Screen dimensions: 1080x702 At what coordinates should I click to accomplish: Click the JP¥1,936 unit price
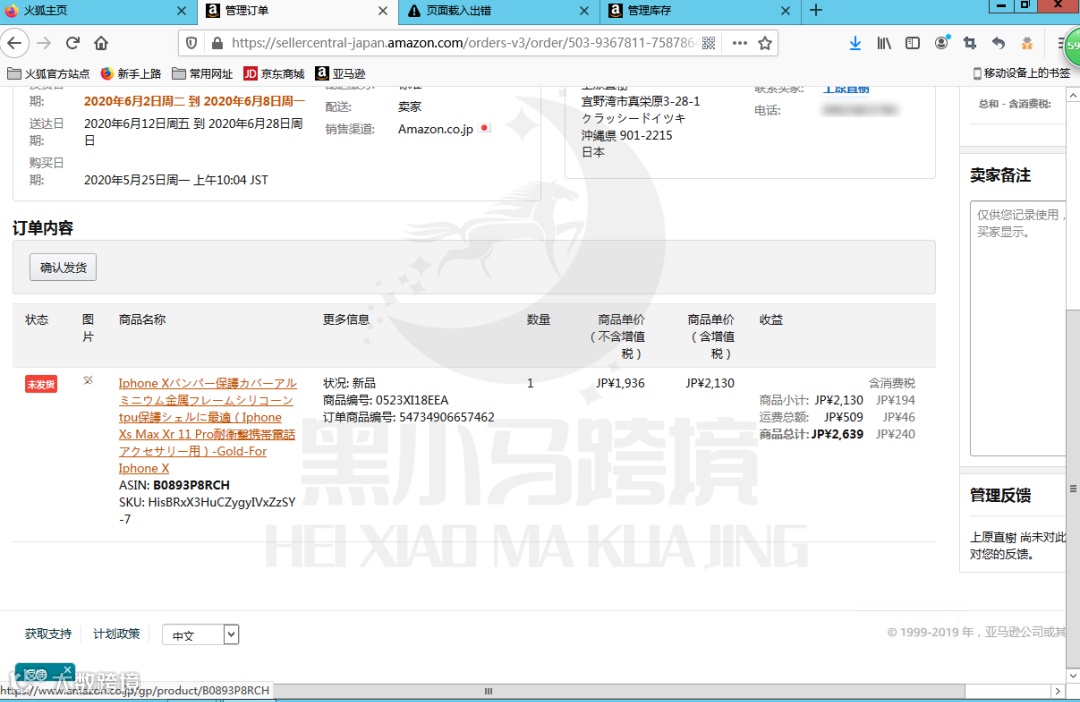coord(620,383)
